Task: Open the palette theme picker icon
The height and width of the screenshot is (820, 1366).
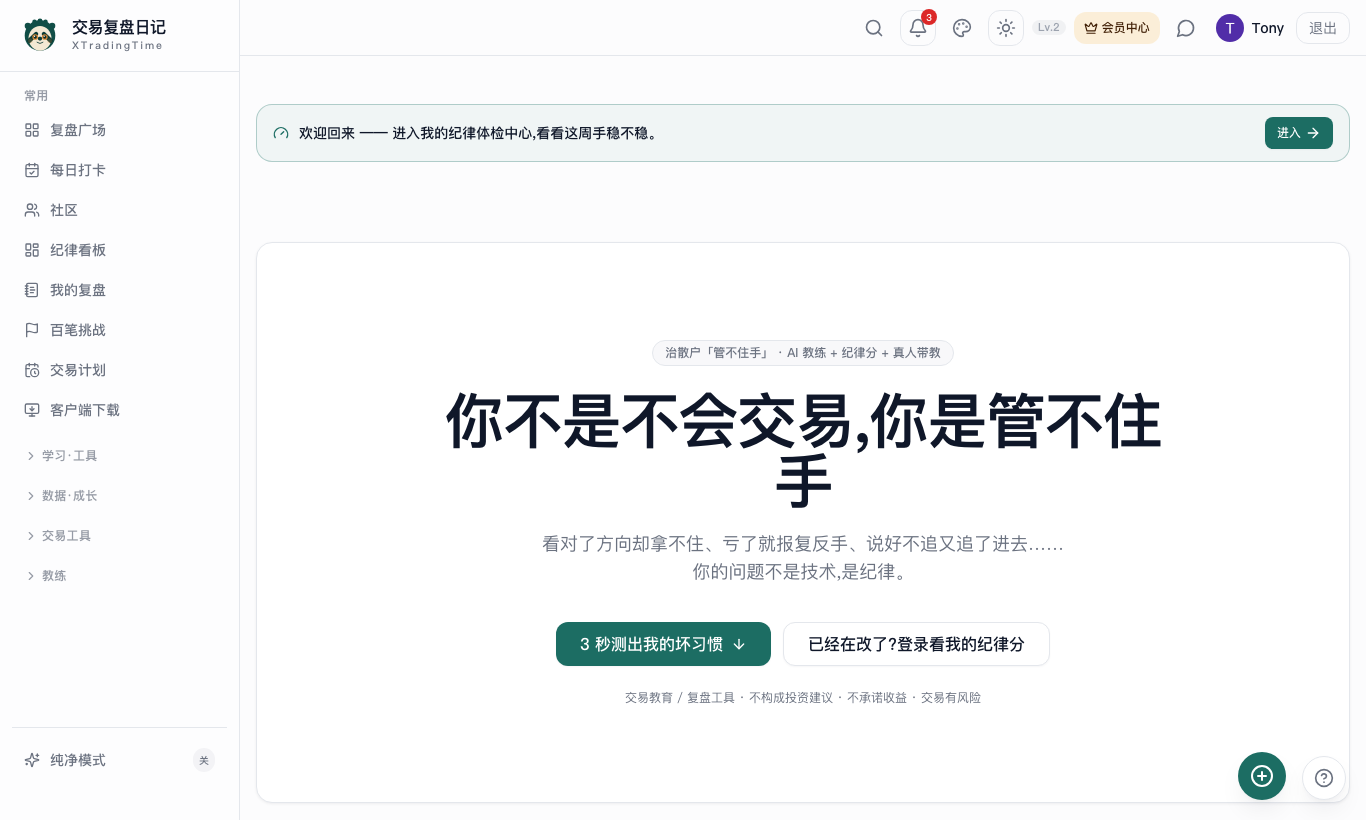Action: [x=962, y=28]
